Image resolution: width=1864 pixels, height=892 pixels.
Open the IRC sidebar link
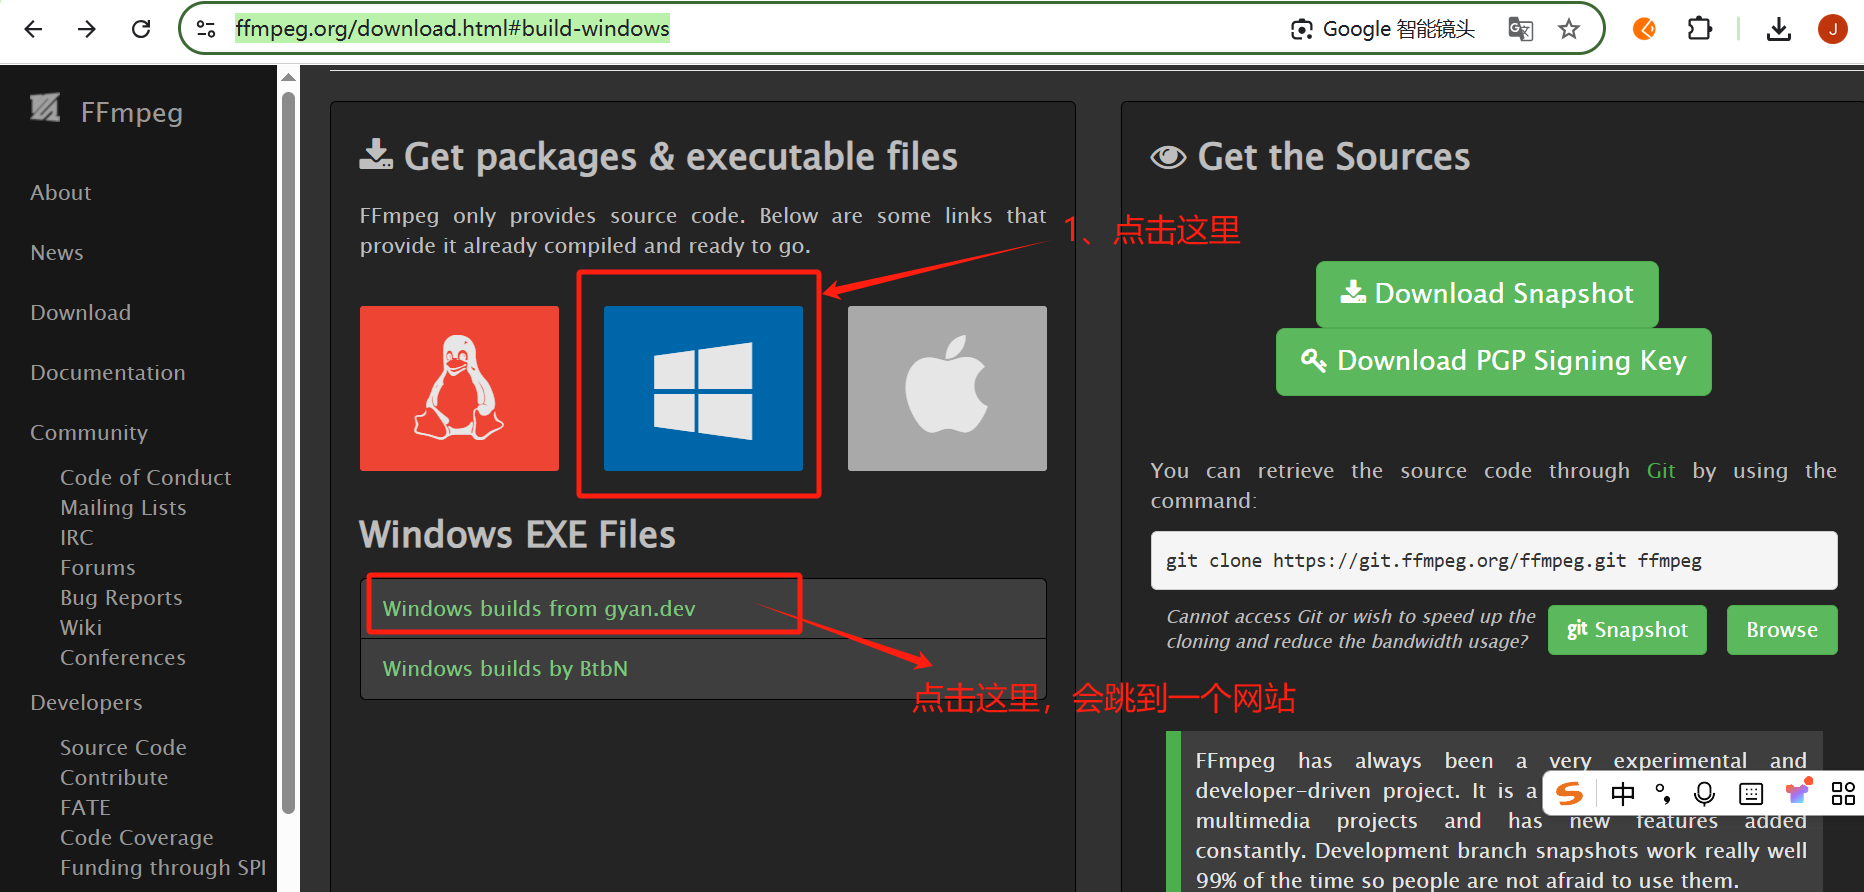(x=77, y=537)
